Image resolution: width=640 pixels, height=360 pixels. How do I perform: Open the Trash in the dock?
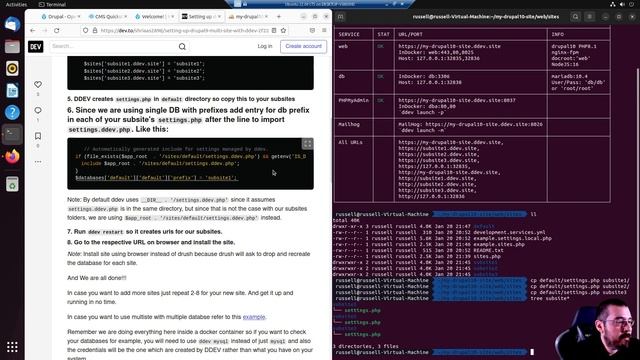12,184
